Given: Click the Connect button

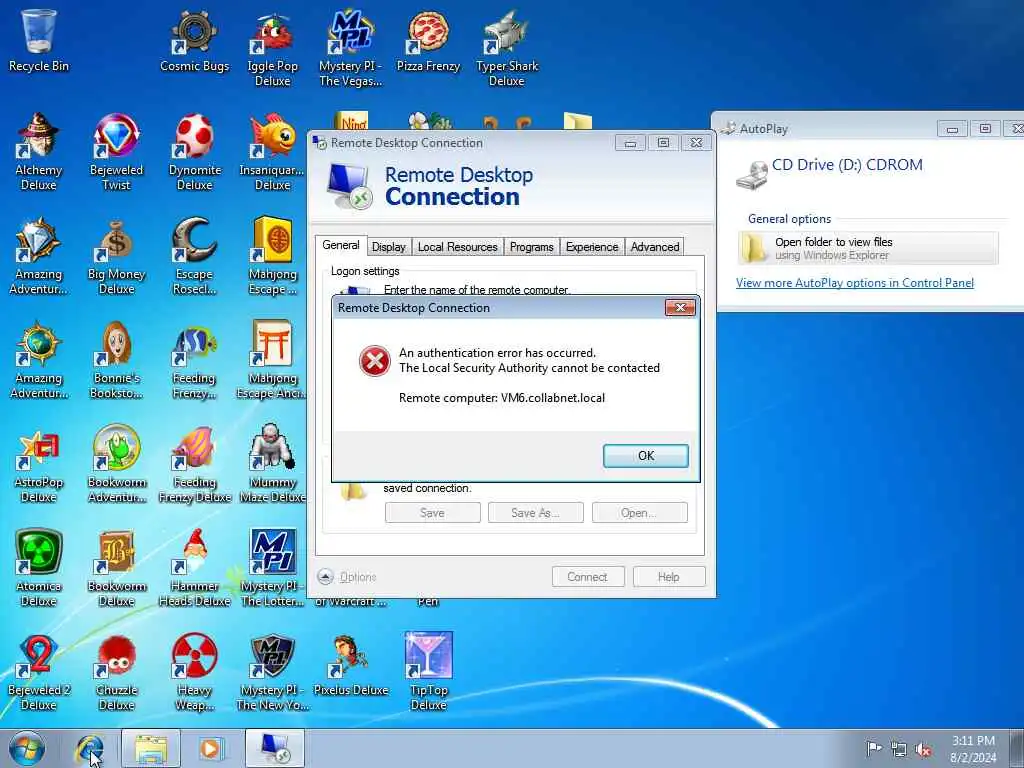Looking at the screenshot, I should 588,577.
